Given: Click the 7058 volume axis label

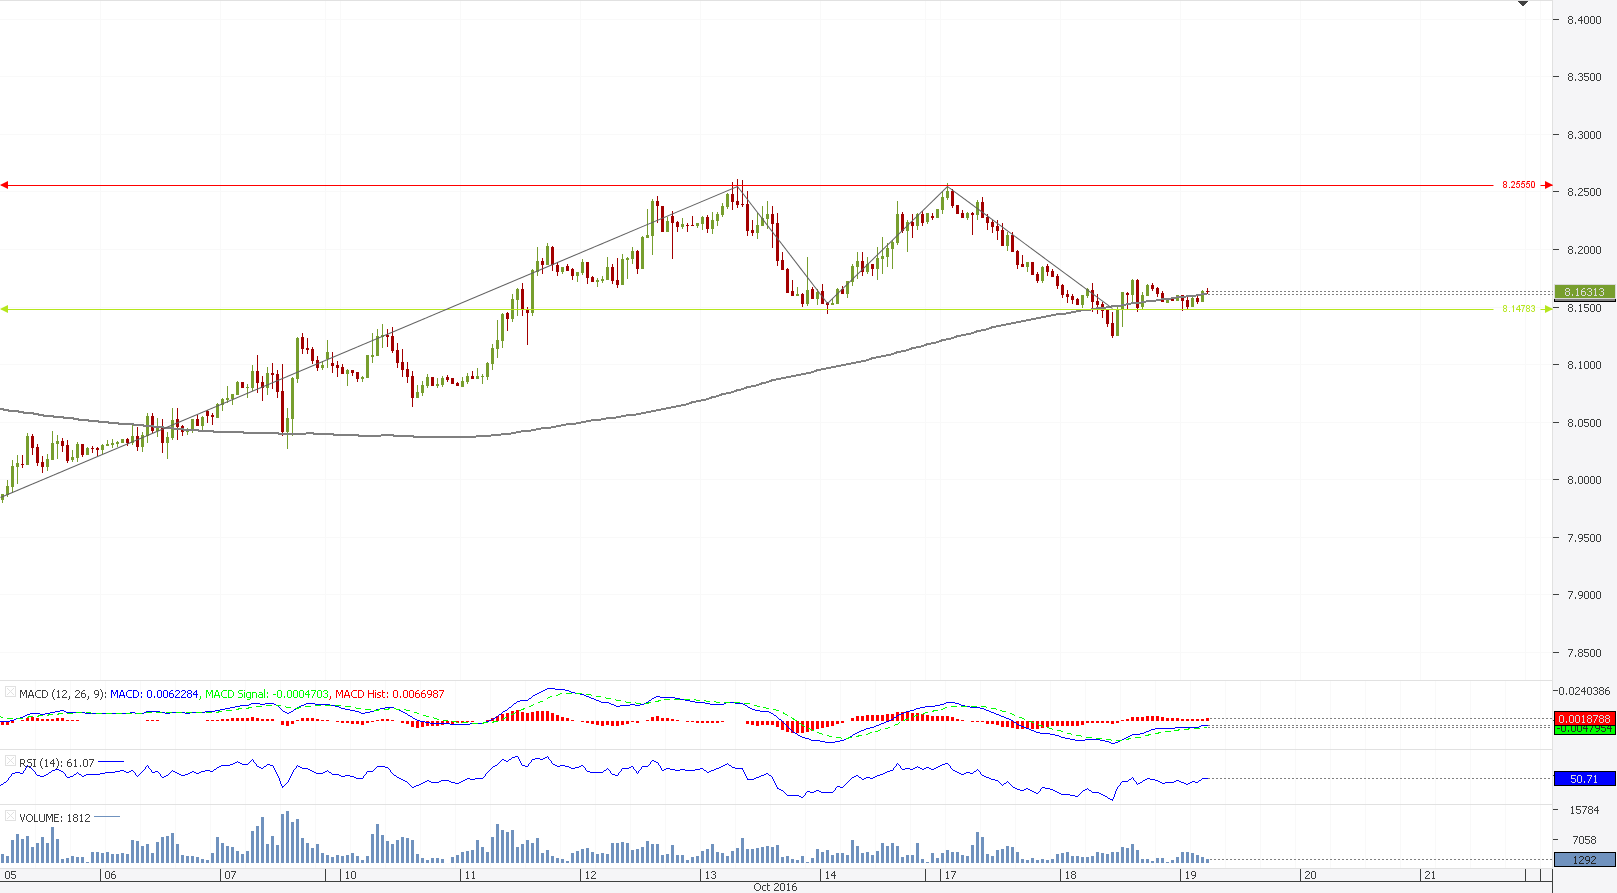Looking at the screenshot, I should pyautogui.click(x=1584, y=840).
